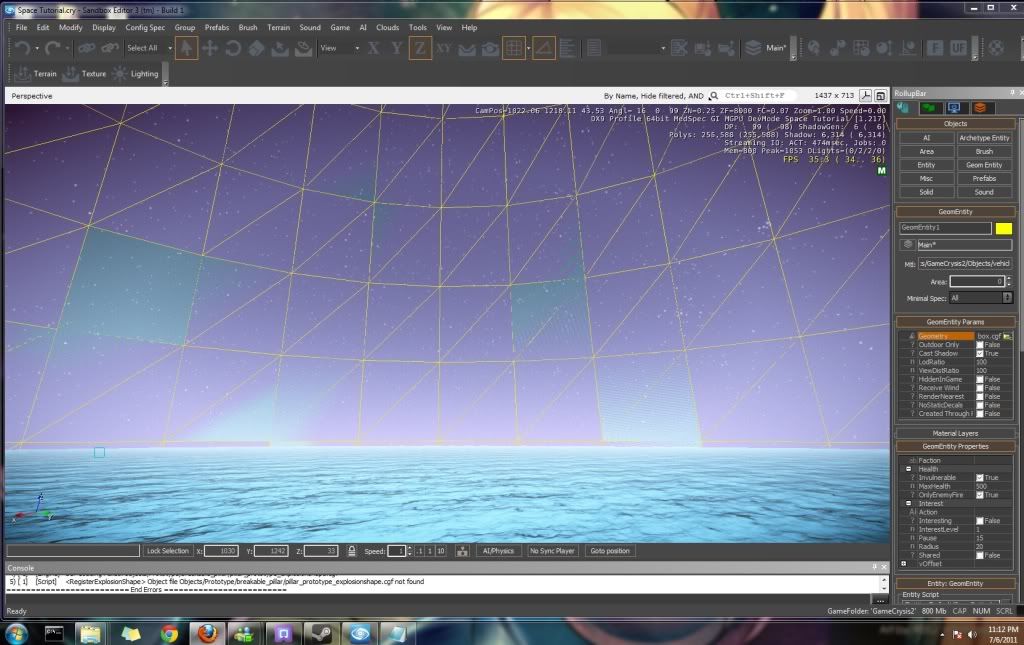Open the grid snap size dropdown arrow
1024x645 pixels.
(x=528, y=48)
